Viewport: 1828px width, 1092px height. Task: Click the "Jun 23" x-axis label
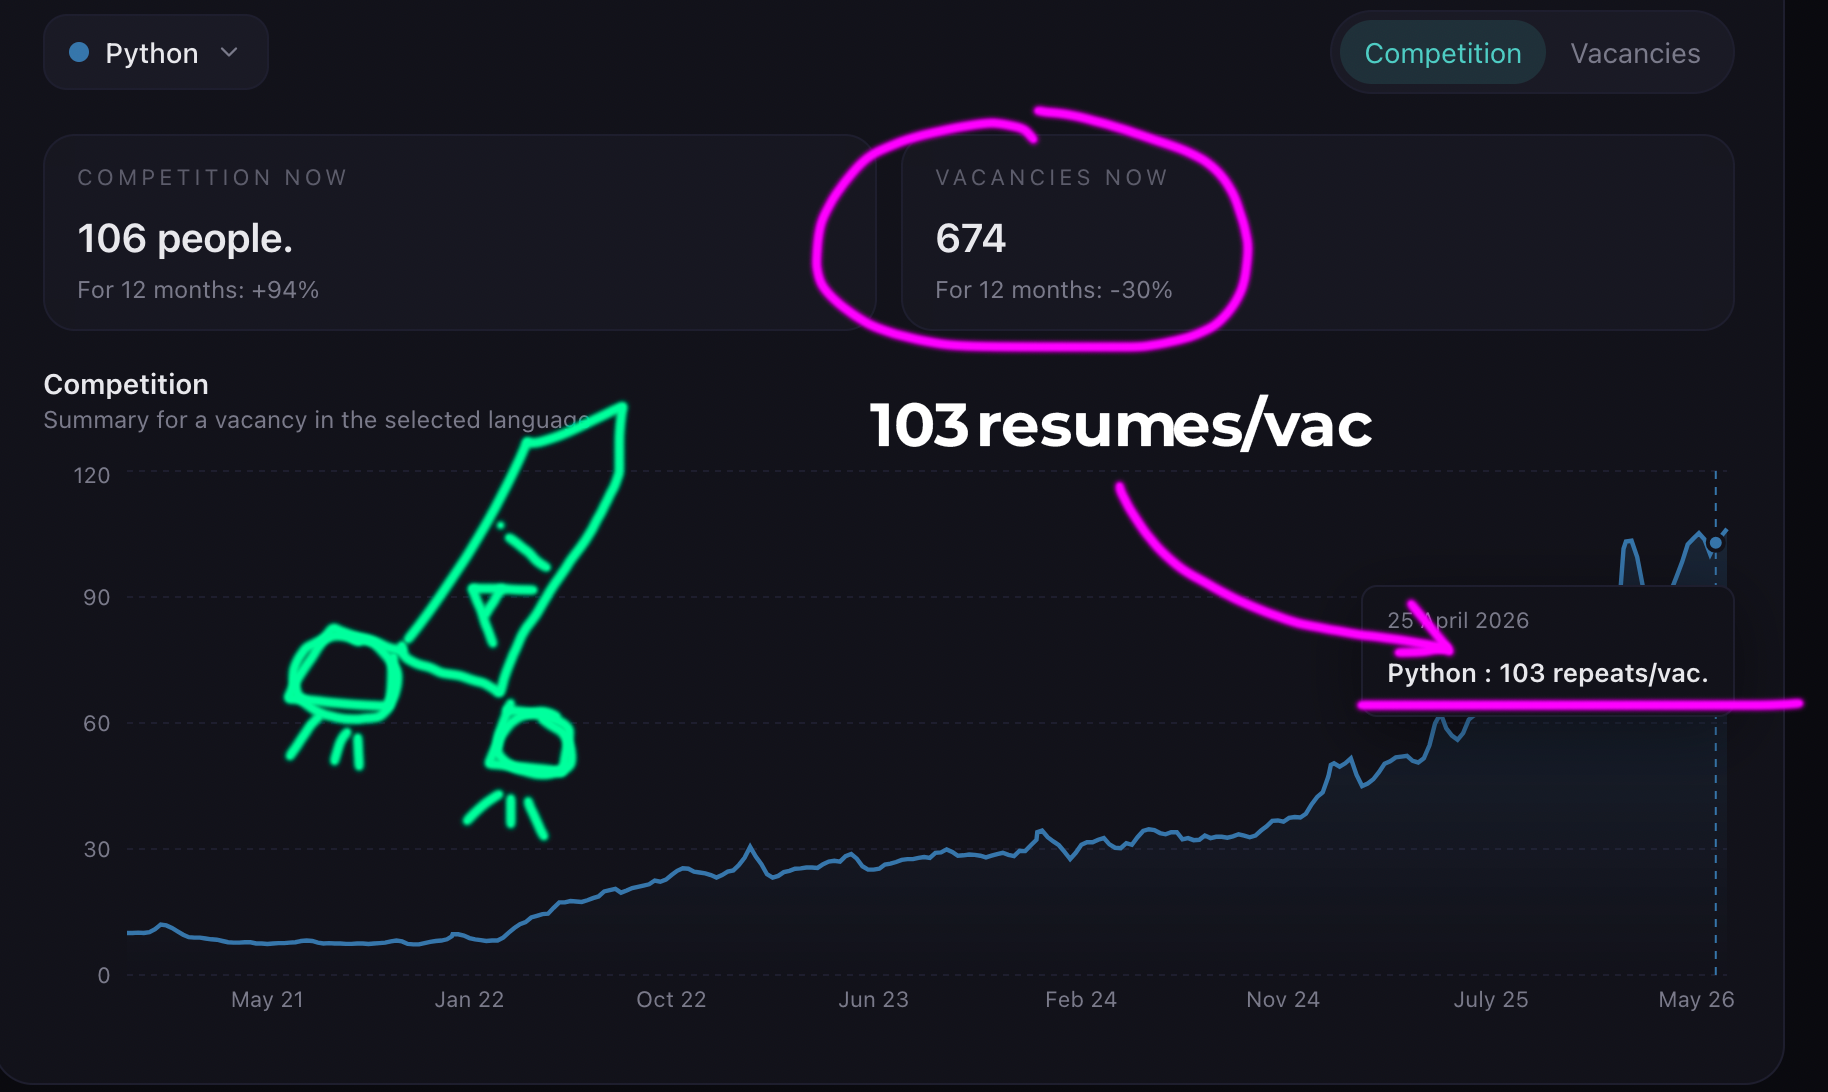coord(873,999)
